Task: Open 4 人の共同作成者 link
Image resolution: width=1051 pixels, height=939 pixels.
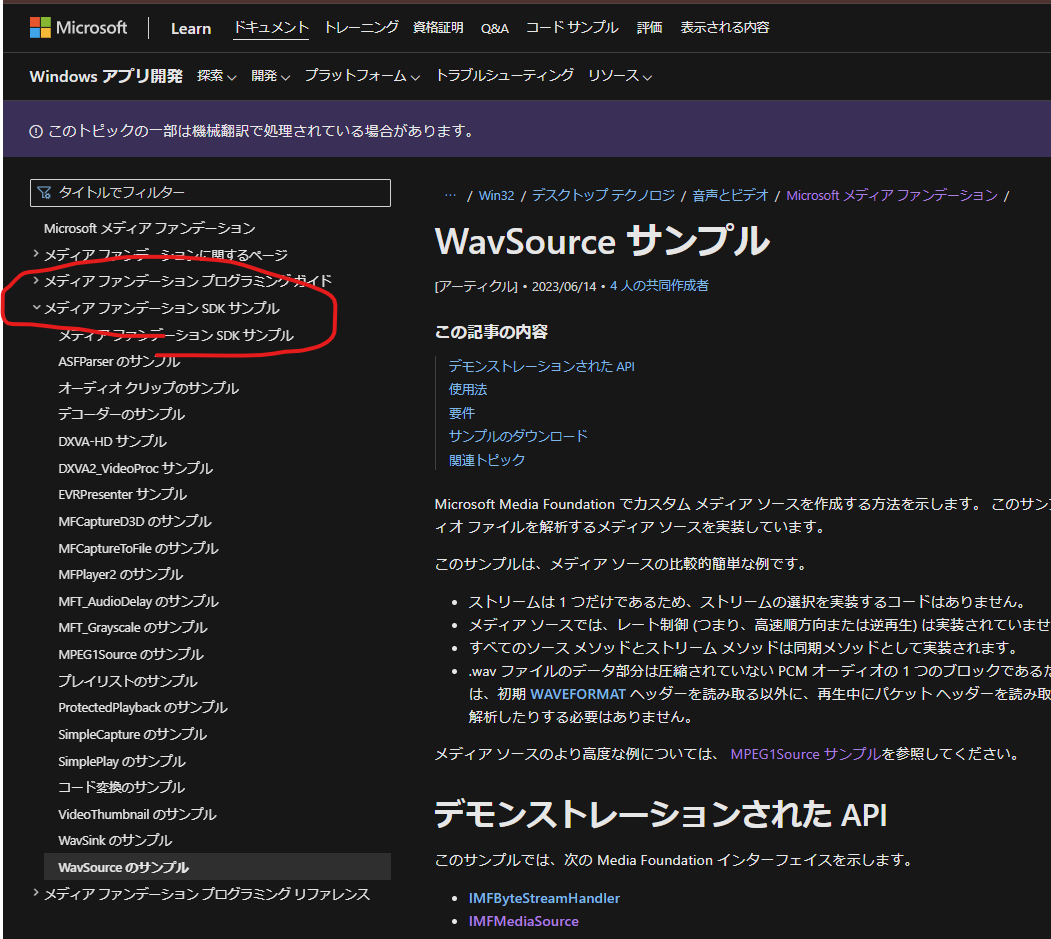Action: (659, 286)
